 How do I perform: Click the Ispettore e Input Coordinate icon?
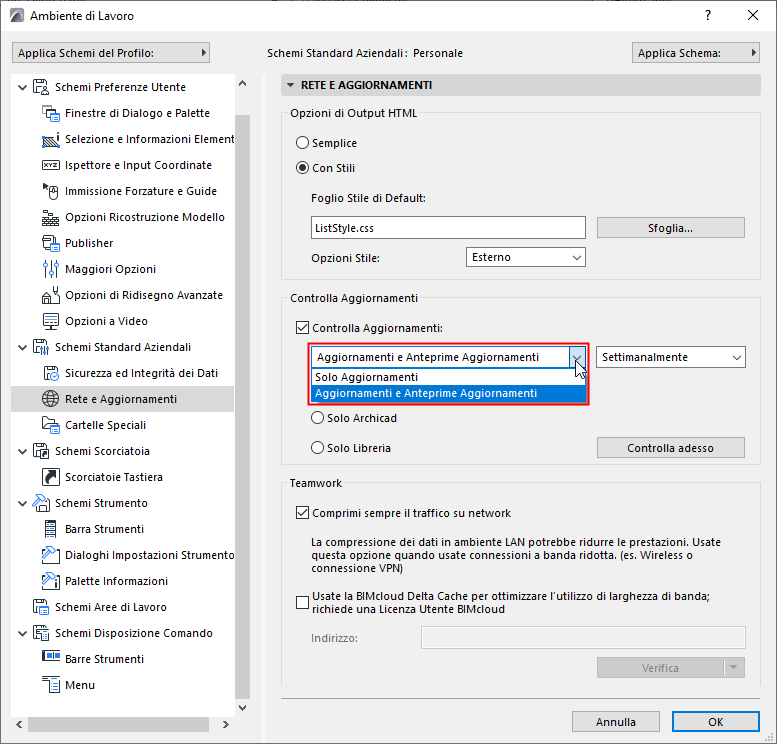coord(51,165)
